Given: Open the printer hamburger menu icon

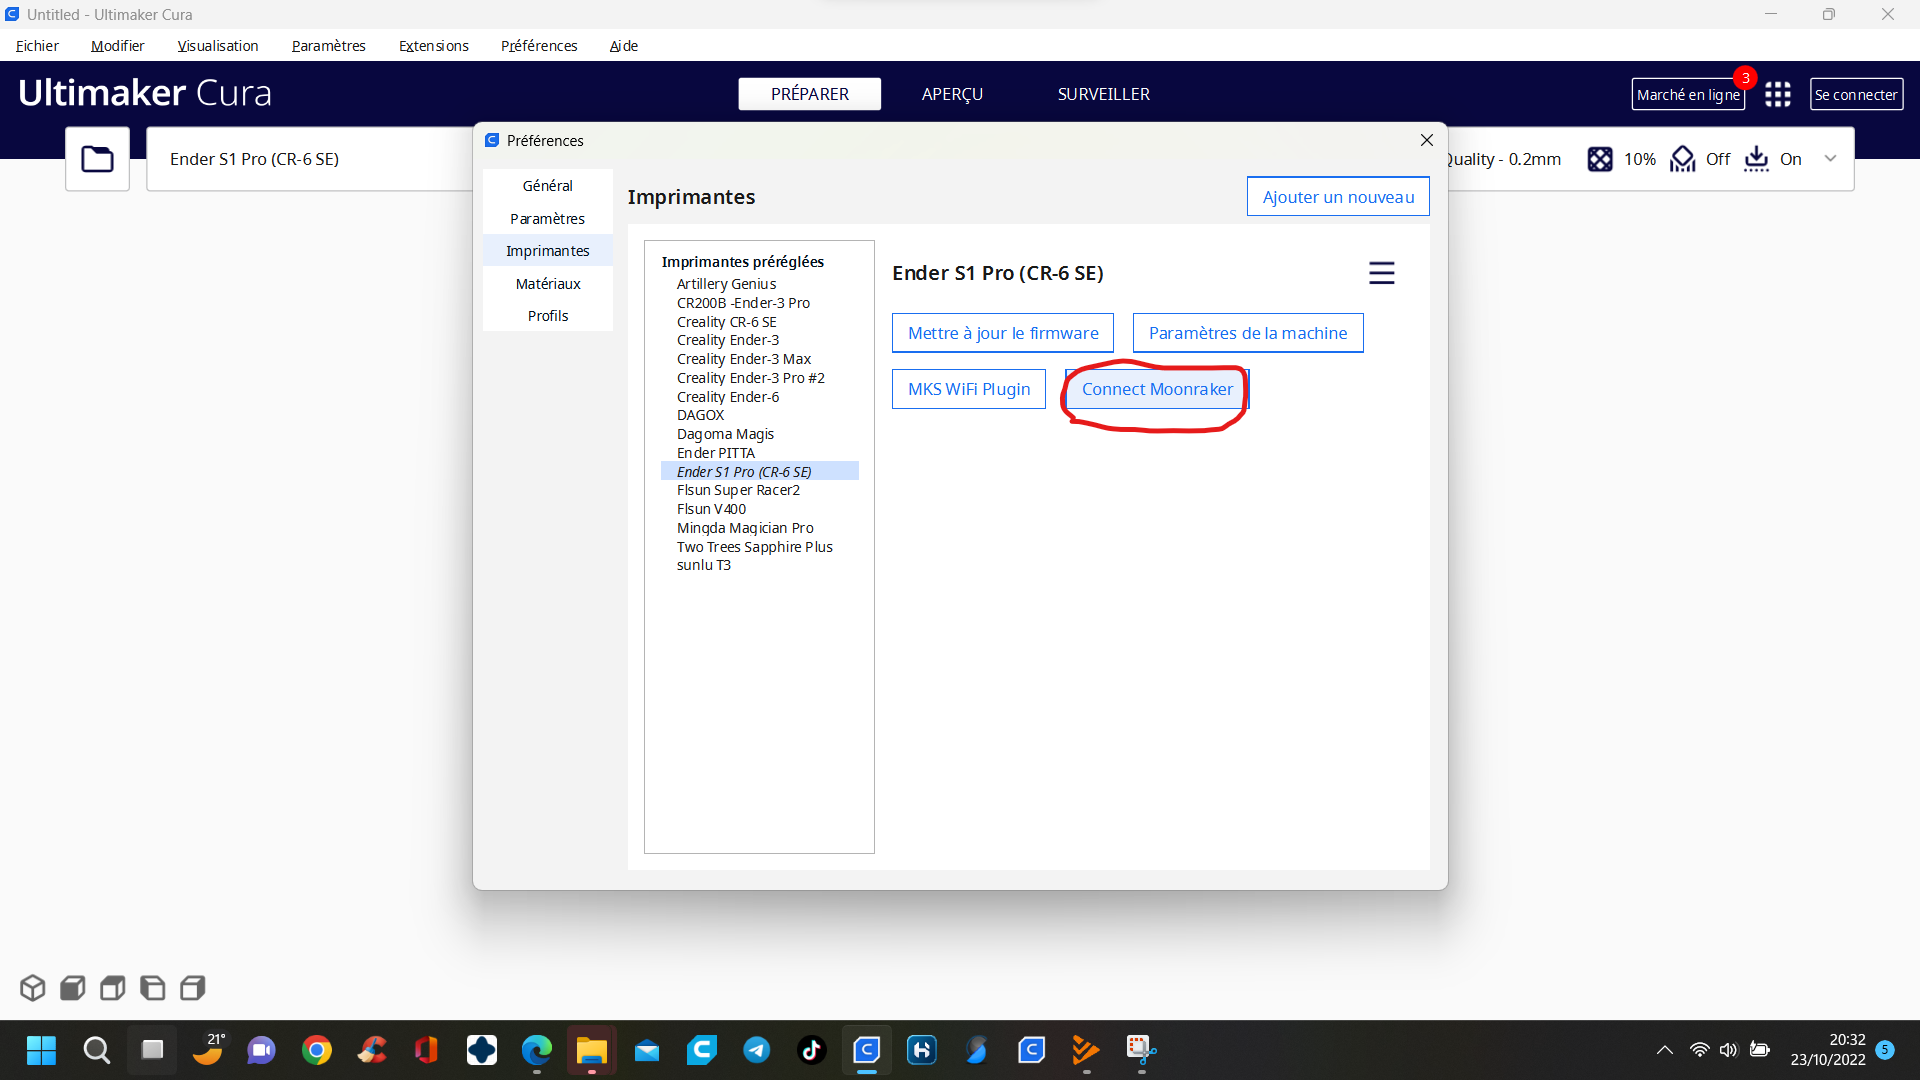Looking at the screenshot, I should coord(1381,273).
